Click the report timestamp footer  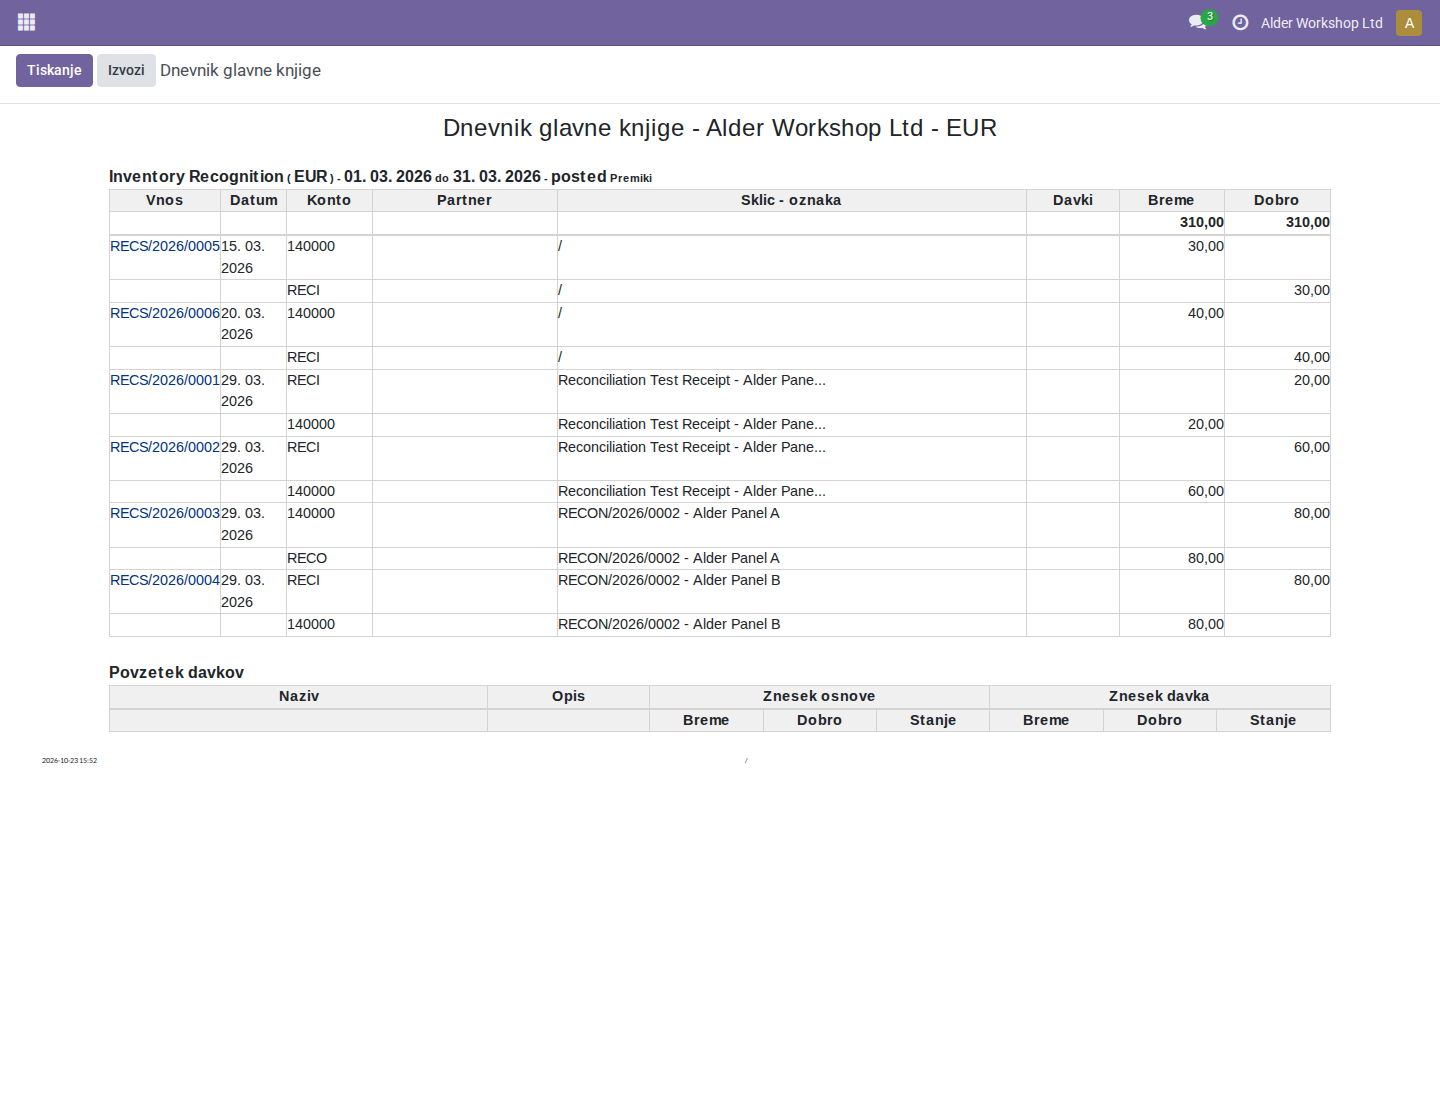coord(69,761)
